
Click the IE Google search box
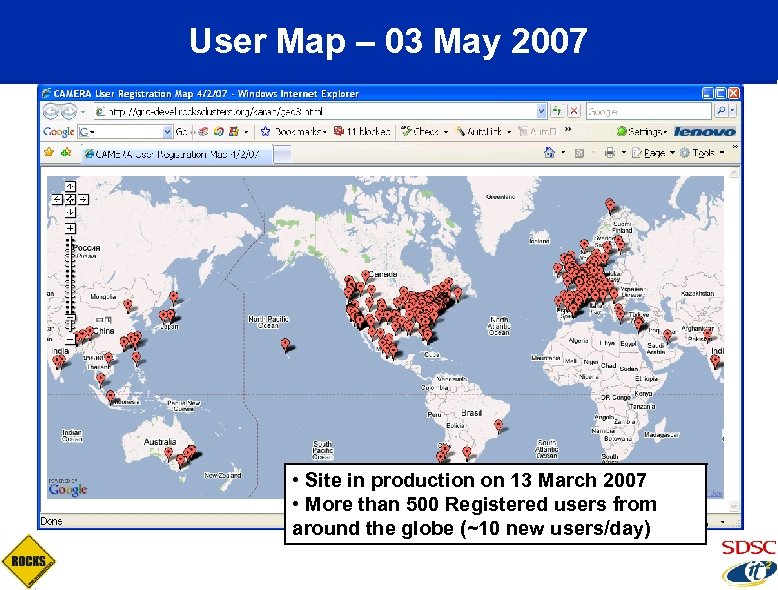point(649,112)
